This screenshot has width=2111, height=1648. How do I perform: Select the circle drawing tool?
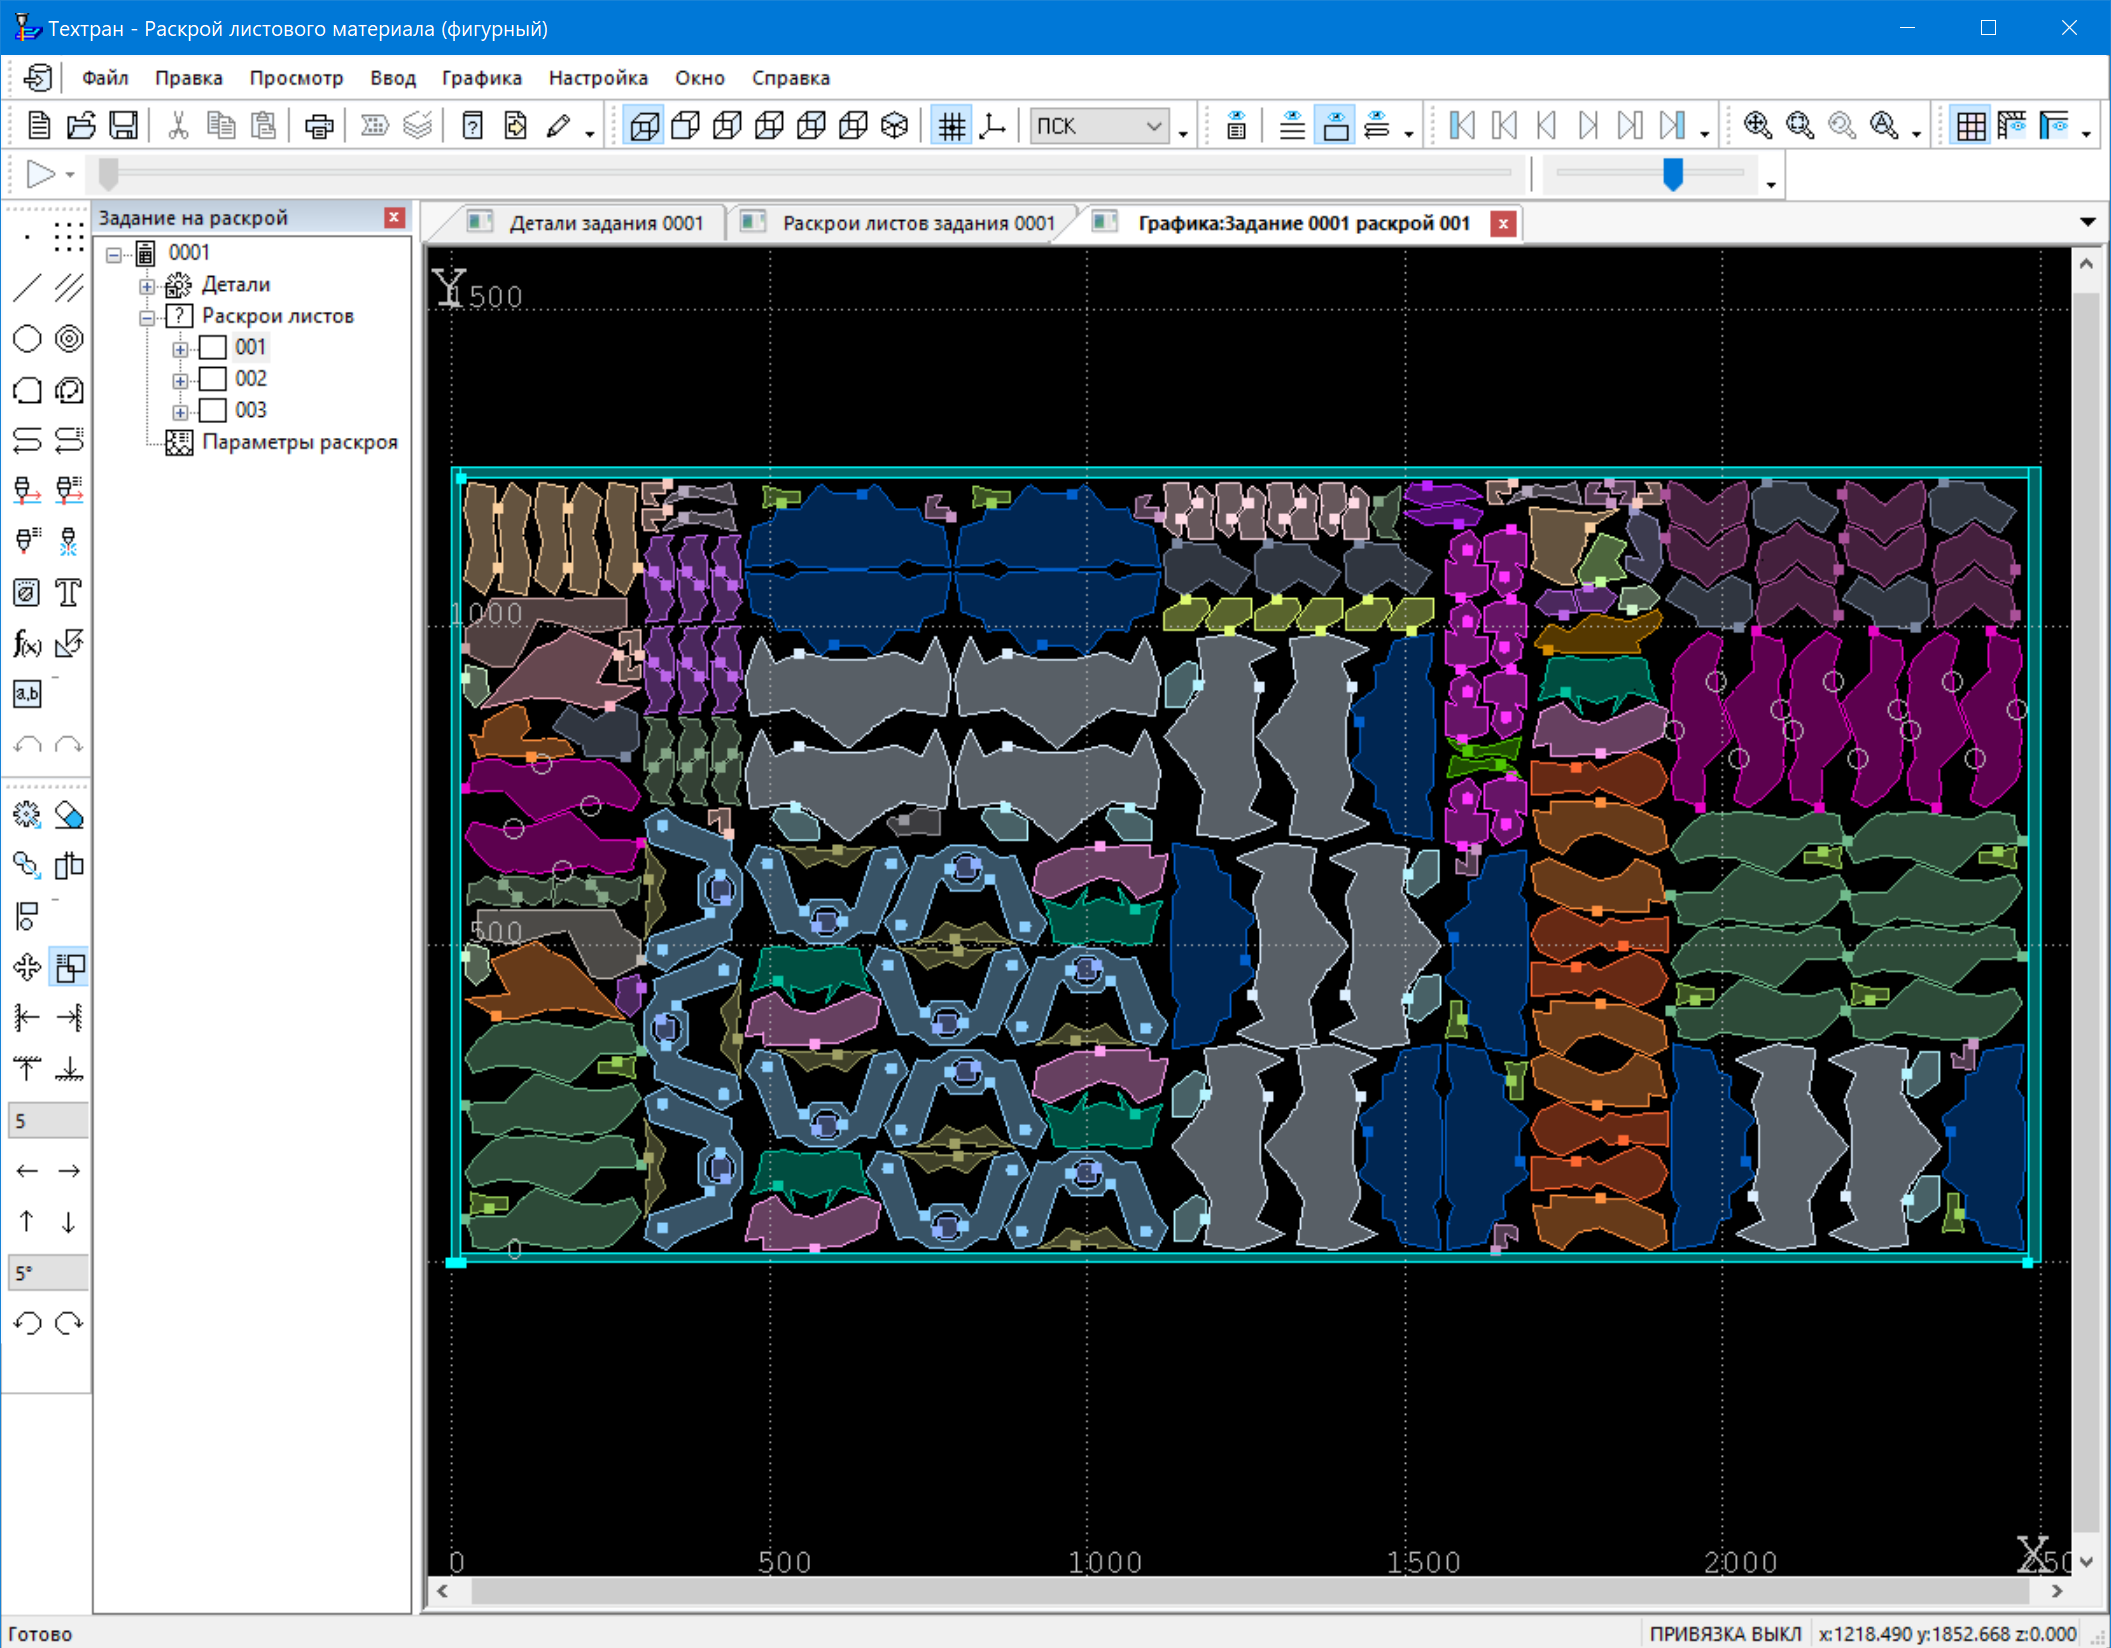point(27,339)
